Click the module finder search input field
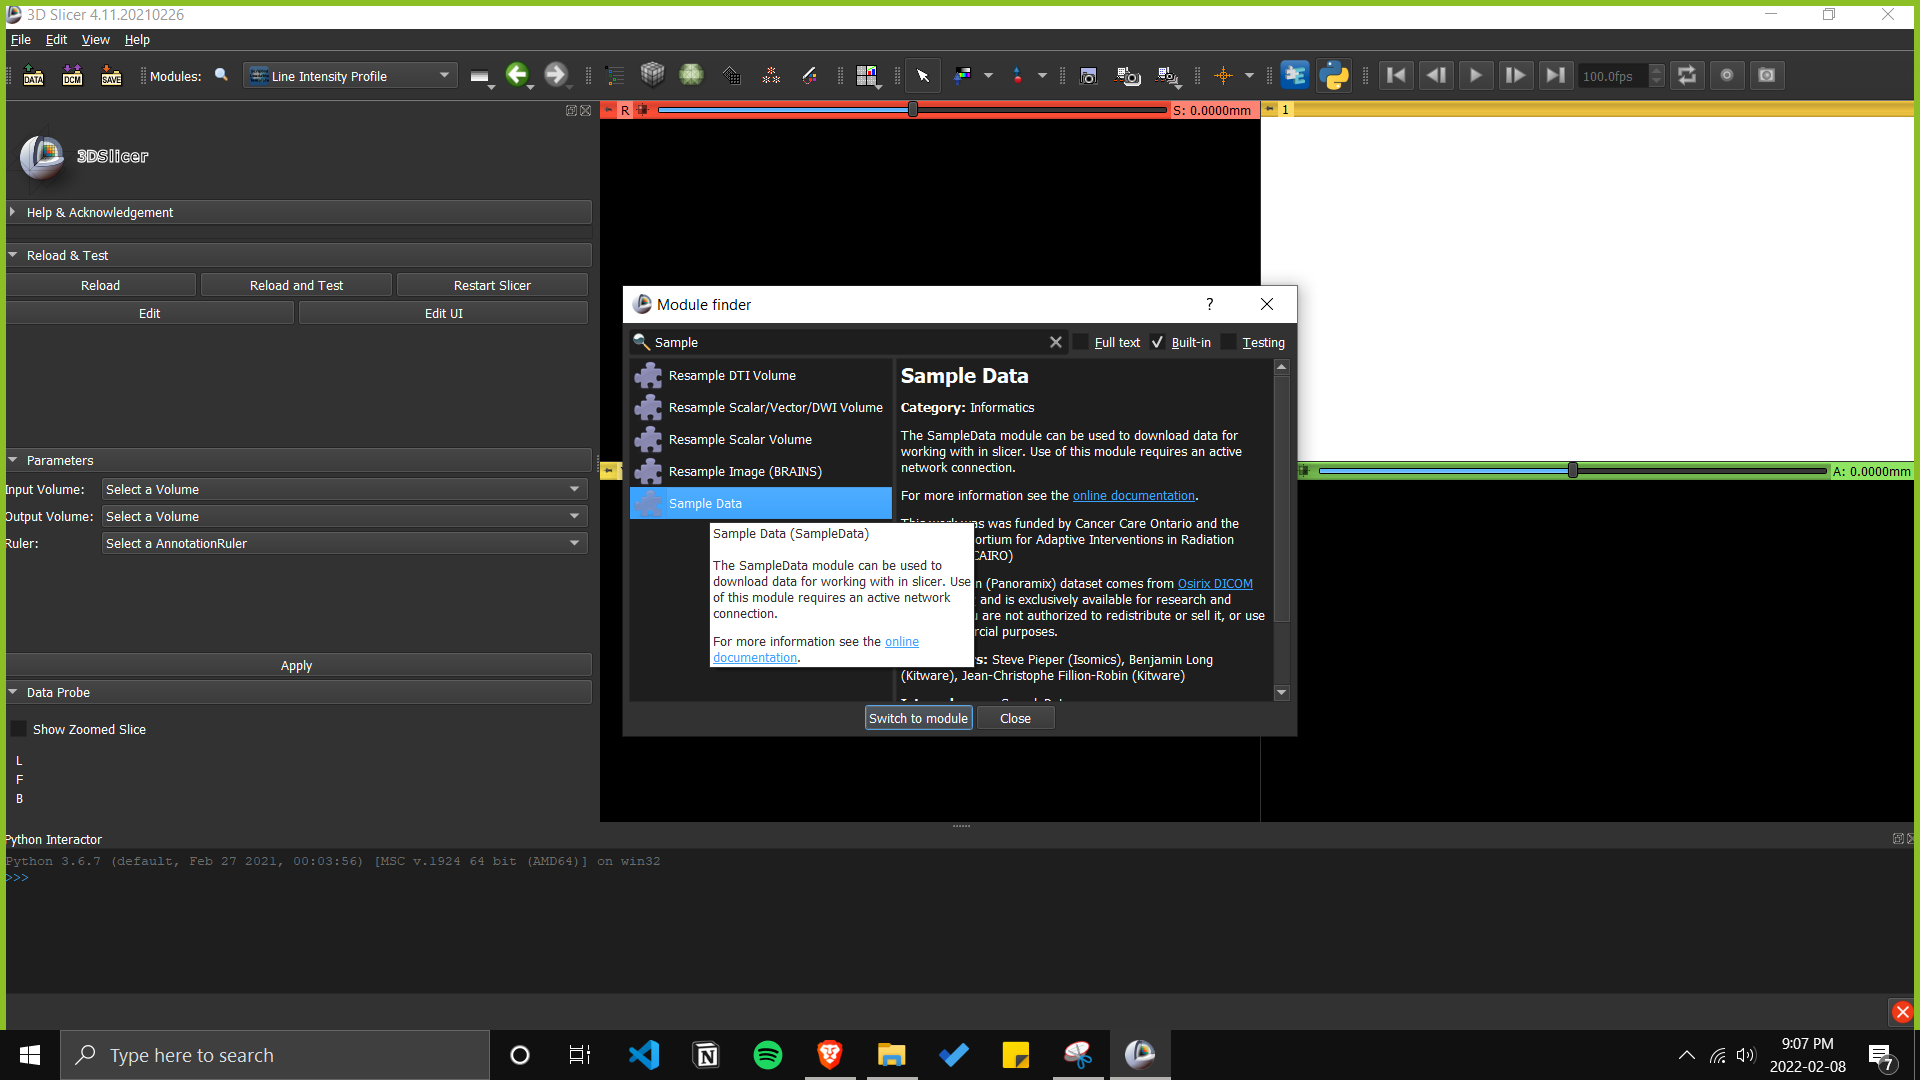Screen dimensions: 1920x1080 (x=848, y=342)
